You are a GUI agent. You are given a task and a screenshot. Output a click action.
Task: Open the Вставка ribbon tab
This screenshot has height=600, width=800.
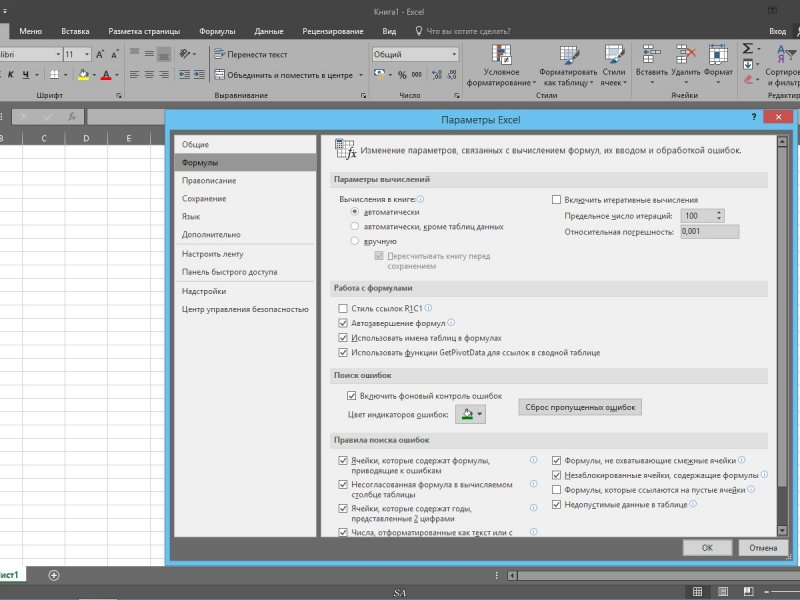pos(75,31)
